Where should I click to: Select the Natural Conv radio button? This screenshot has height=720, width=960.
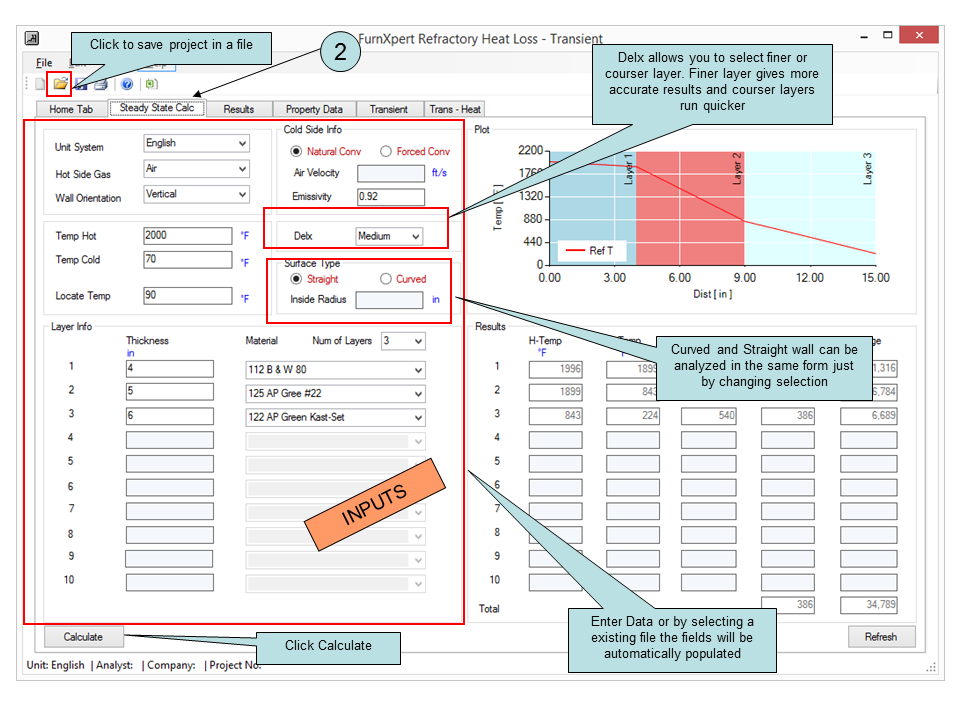click(x=296, y=151)
